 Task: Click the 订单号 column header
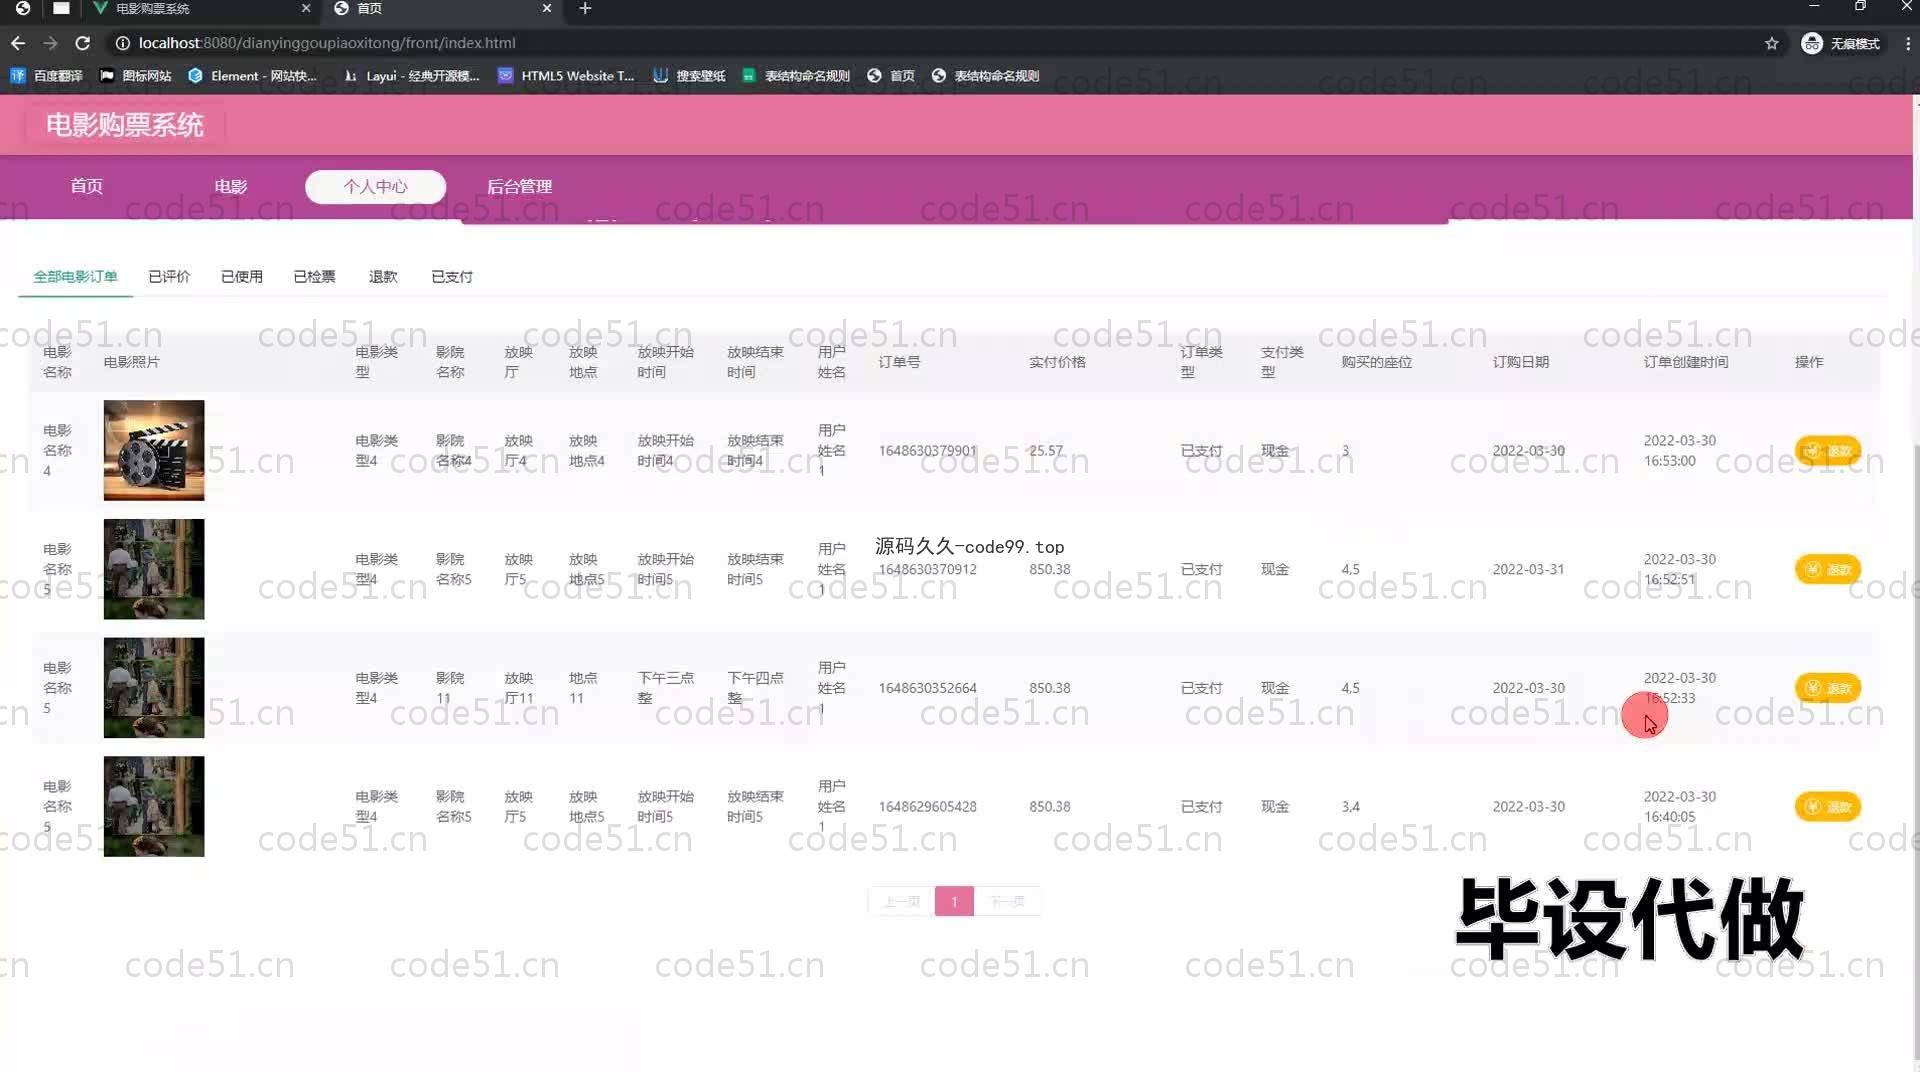[x=899, y=362]
